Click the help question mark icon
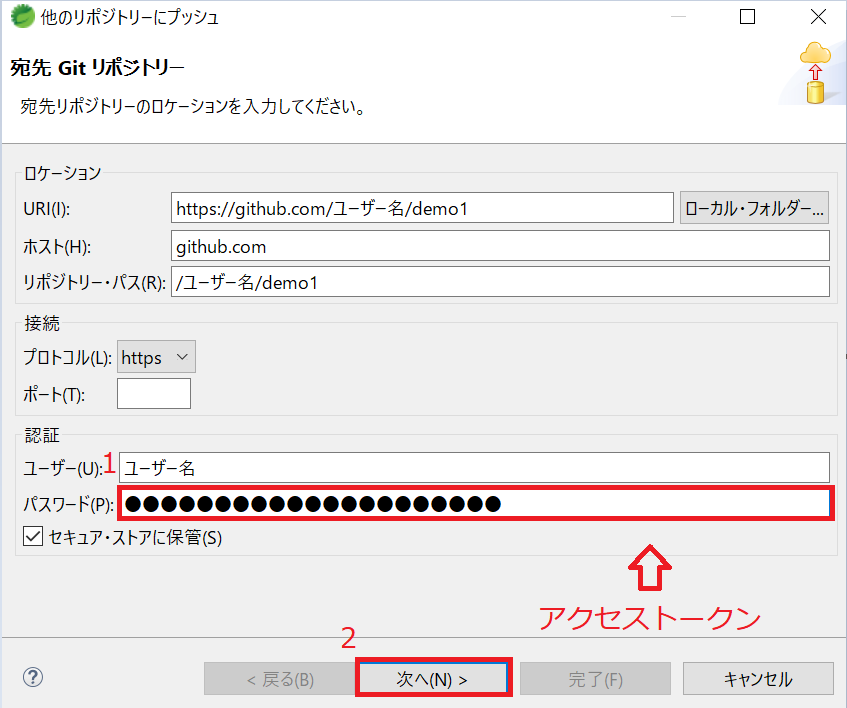 [32, 677]
